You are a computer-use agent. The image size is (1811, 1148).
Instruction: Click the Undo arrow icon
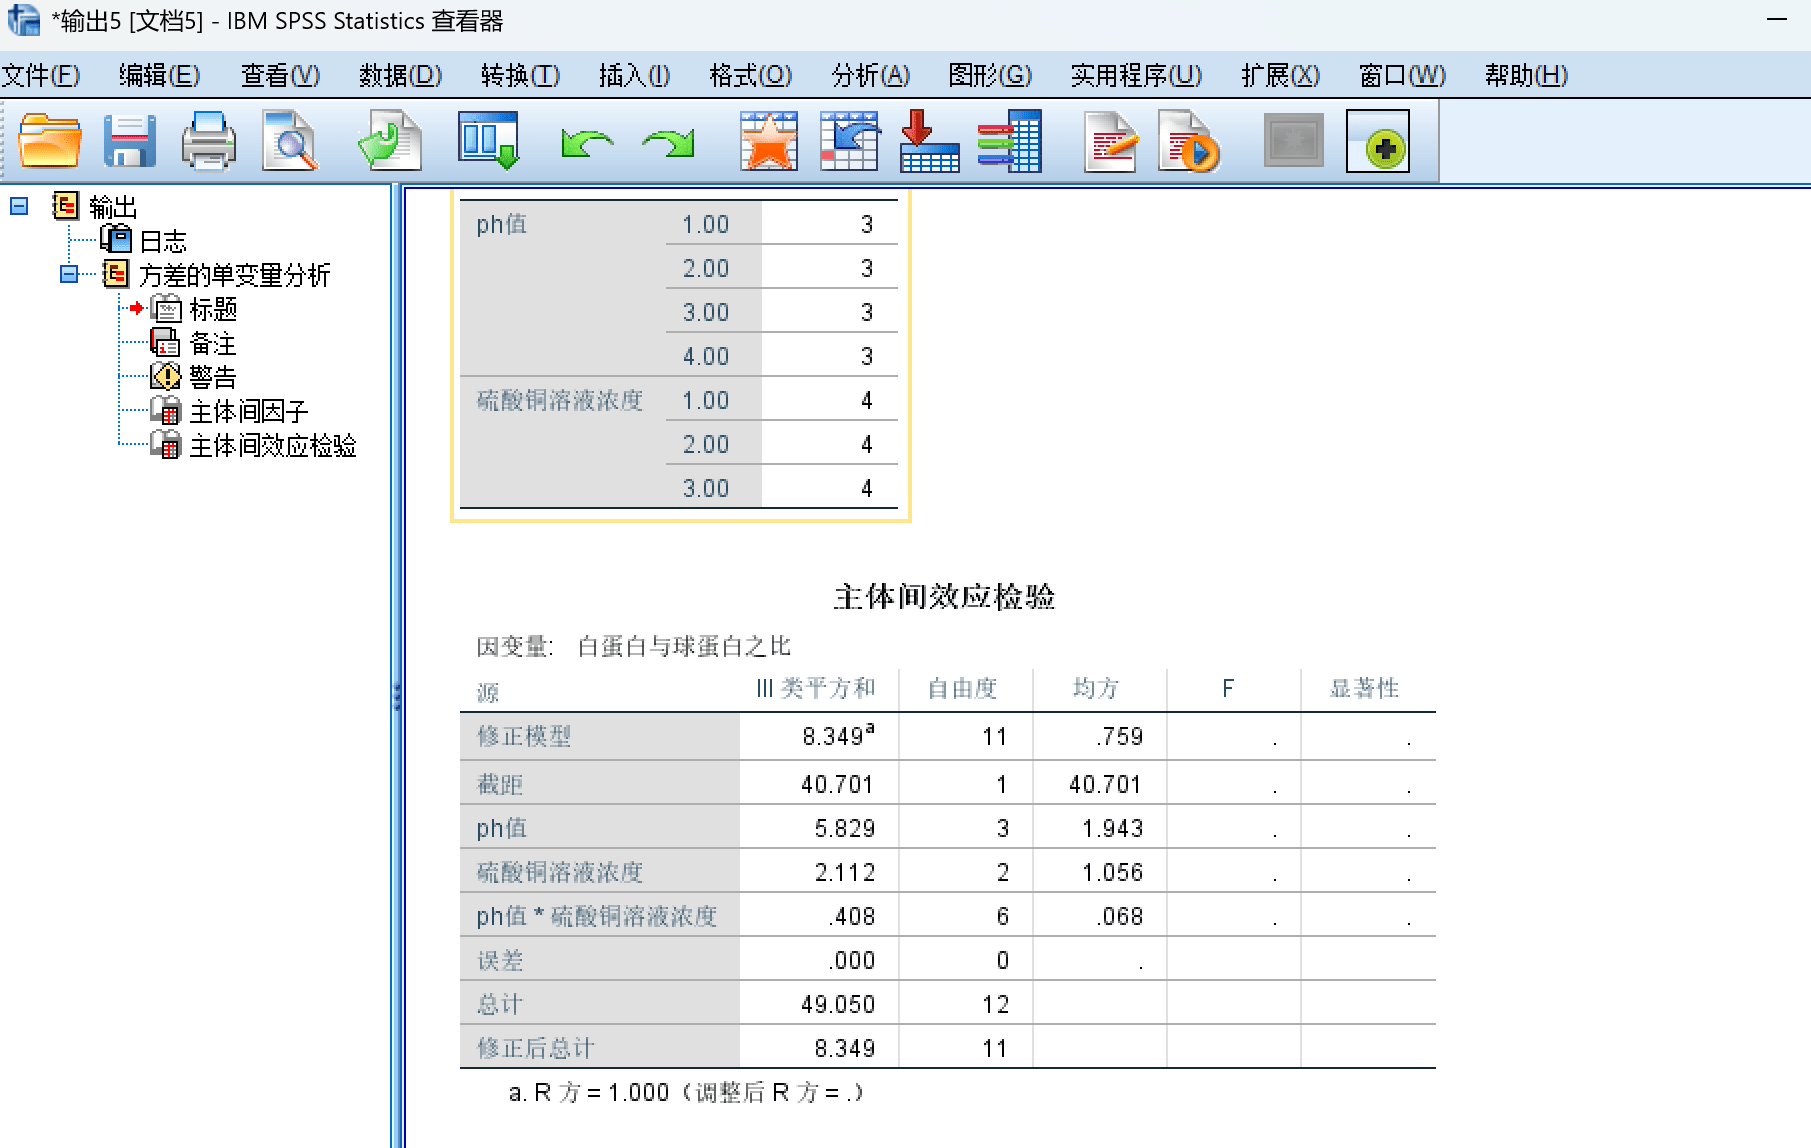[x=587, y=143]
